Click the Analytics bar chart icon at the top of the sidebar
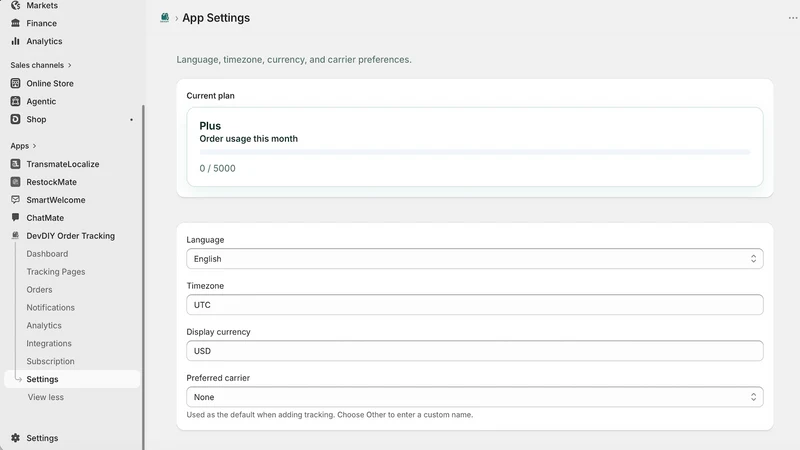Viewport: 800px width, 450px height. (15, 41)
